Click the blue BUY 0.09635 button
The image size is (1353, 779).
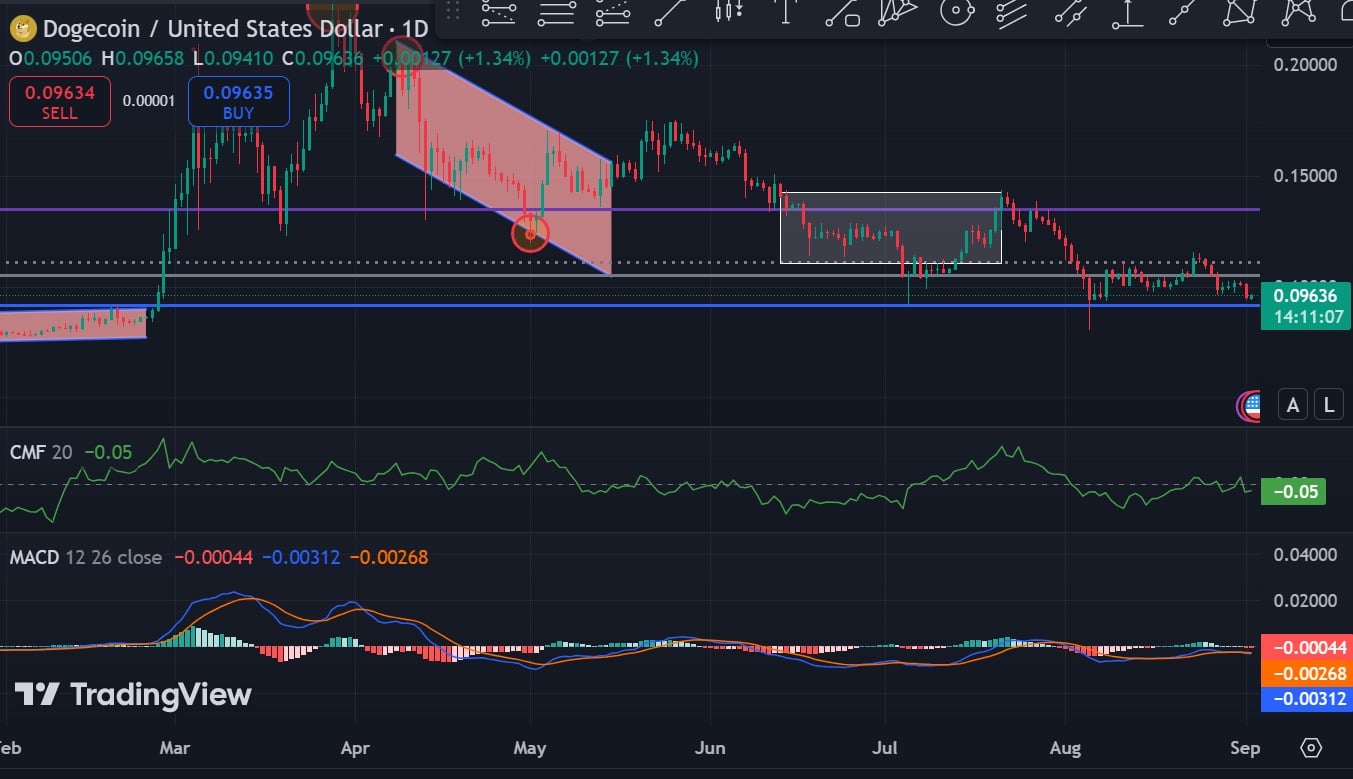pos(239,102)
